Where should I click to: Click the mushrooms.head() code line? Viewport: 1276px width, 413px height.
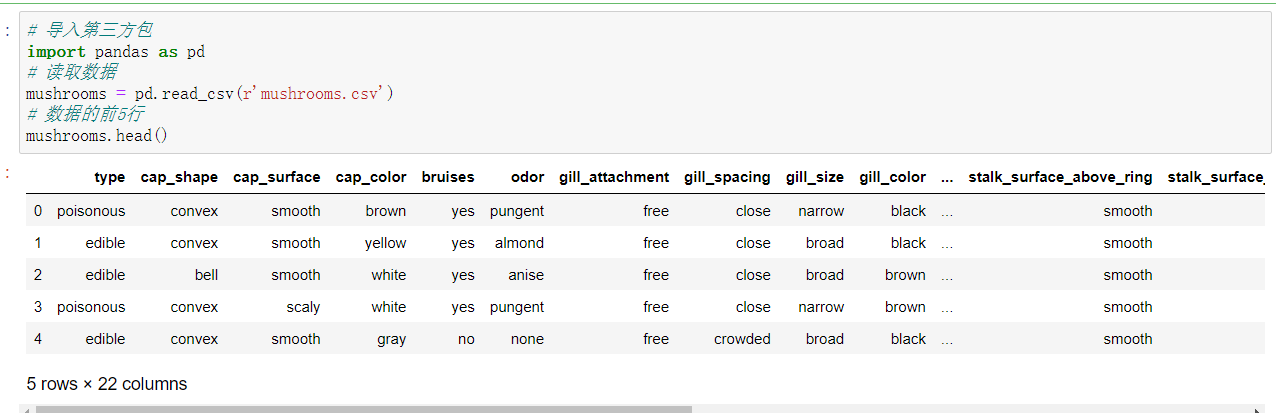97,135
